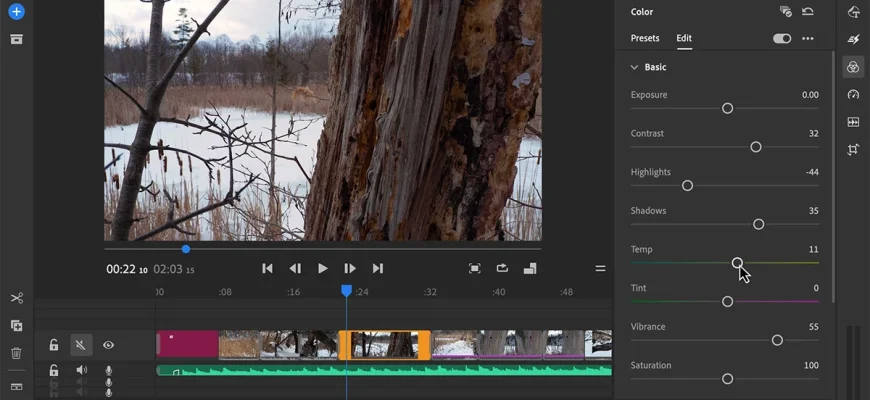Click the reset color arrow icon
870x400 pixels.
808,11
